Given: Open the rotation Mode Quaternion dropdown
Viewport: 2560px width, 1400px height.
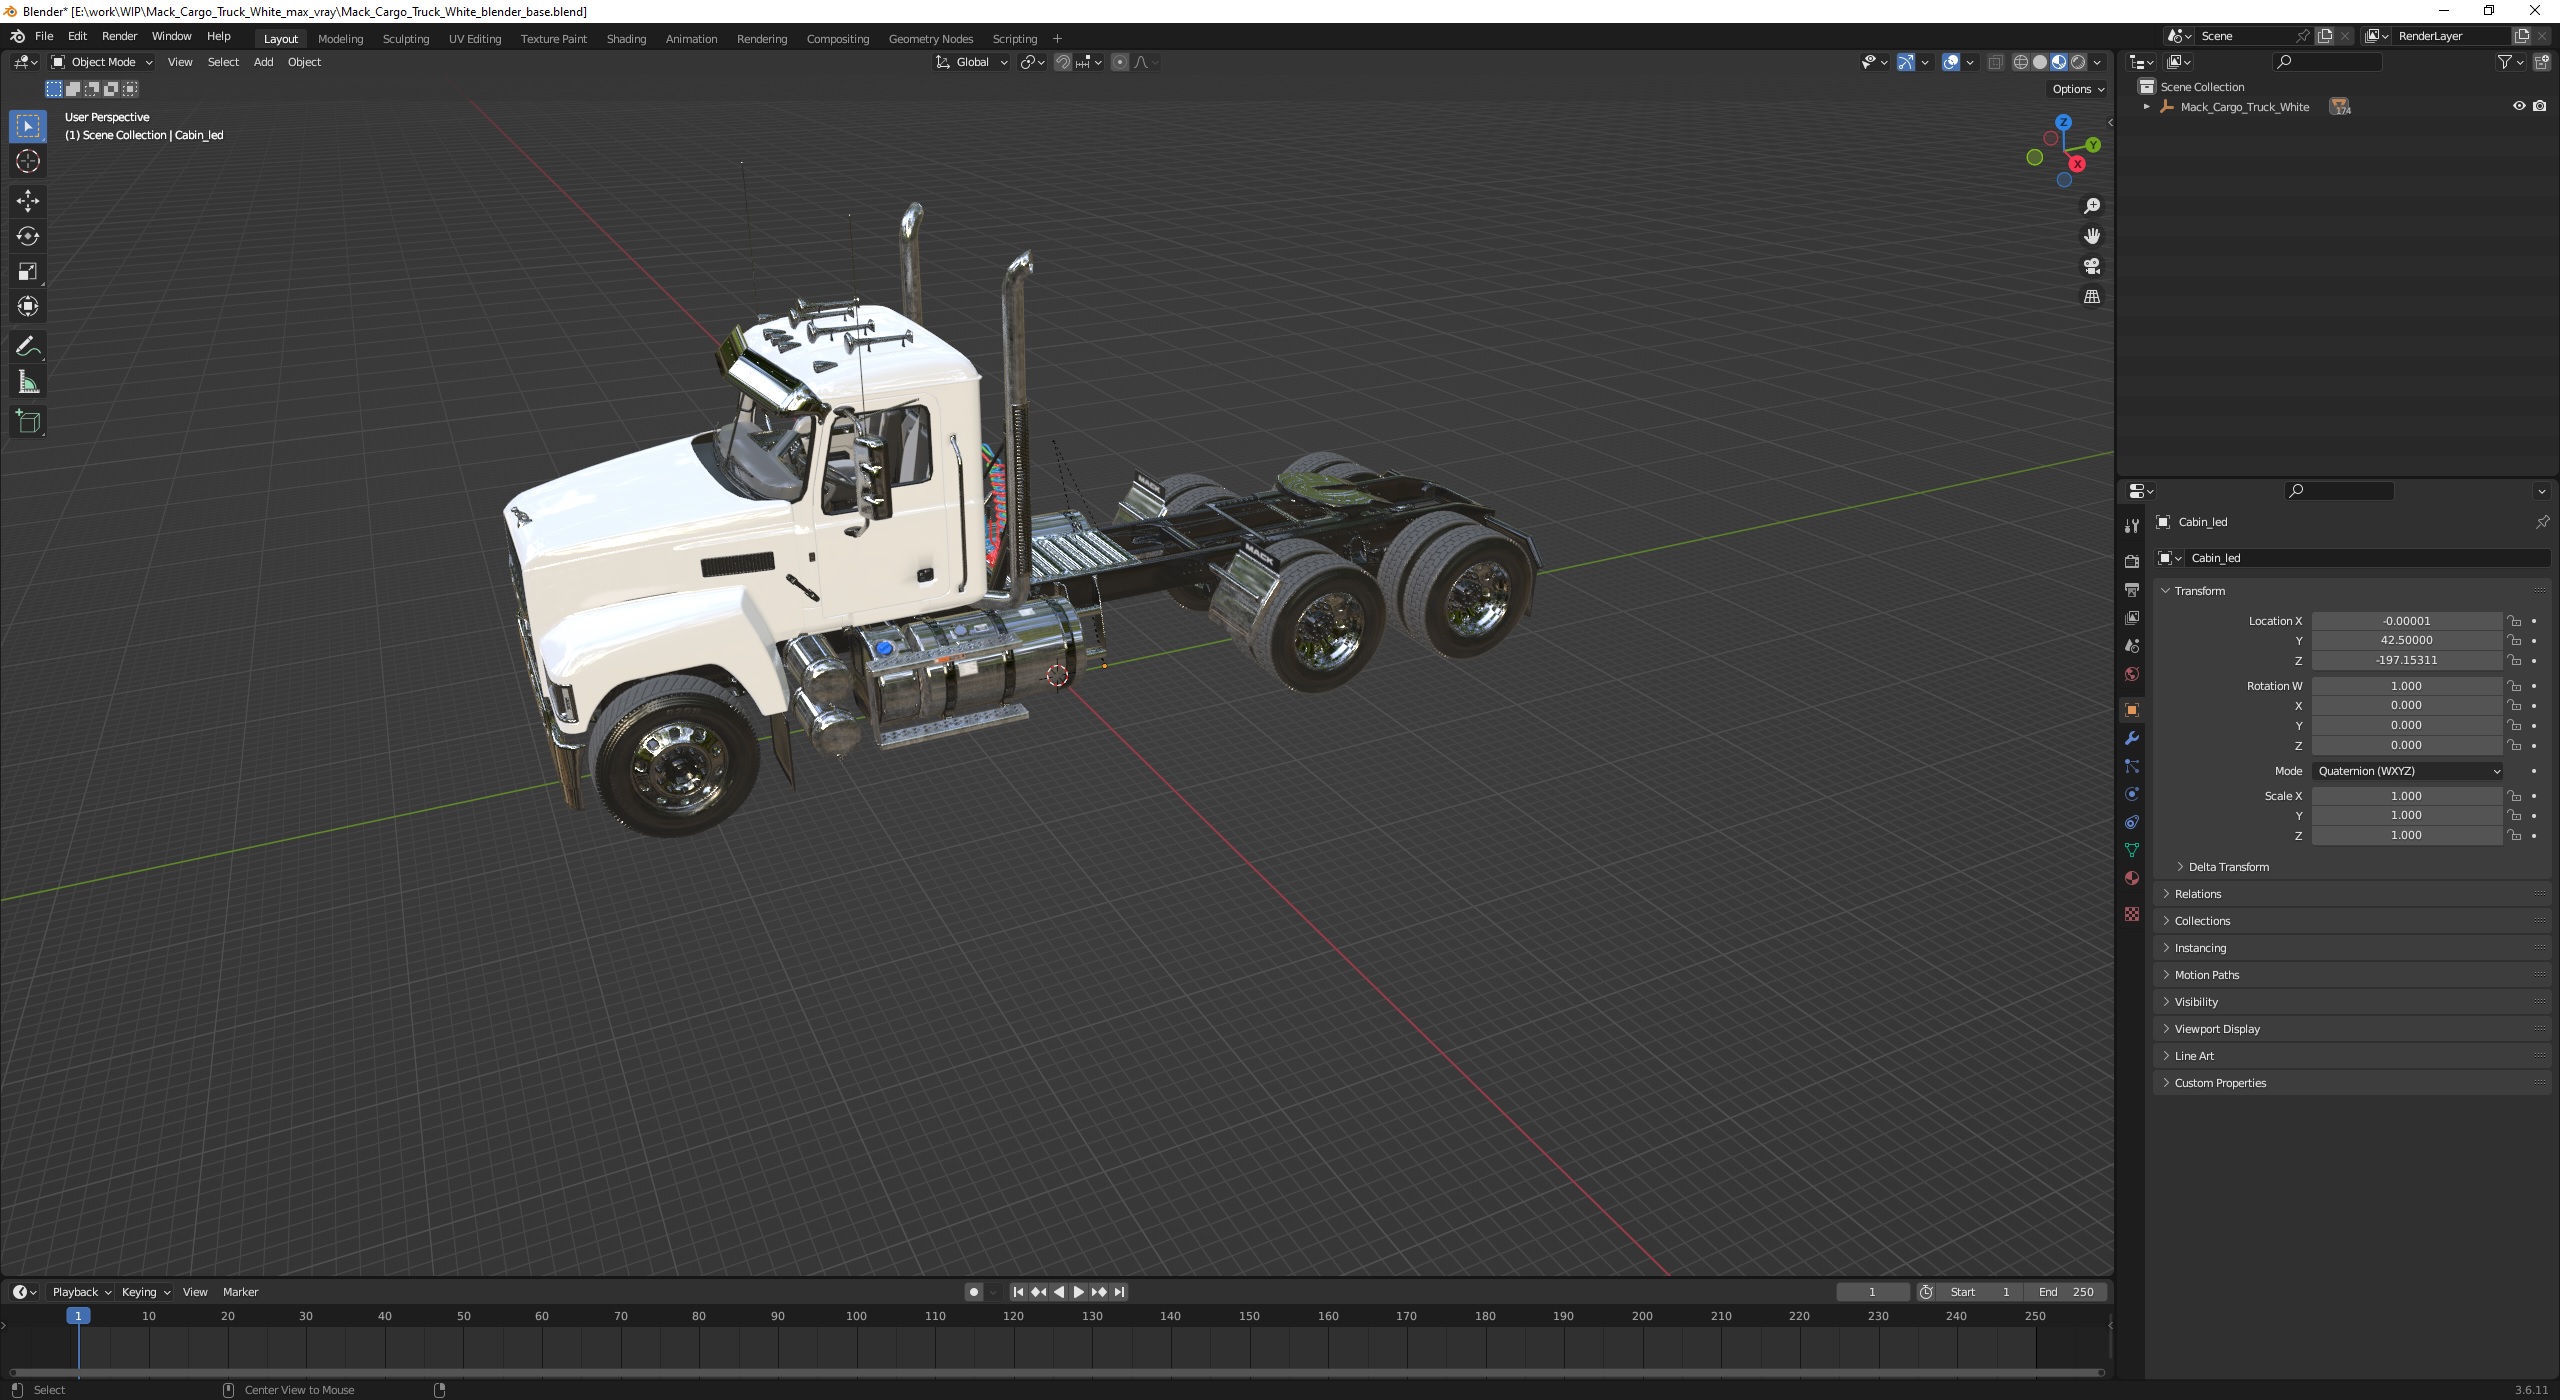Looking at the screenshot, I should click(2407, 771).
